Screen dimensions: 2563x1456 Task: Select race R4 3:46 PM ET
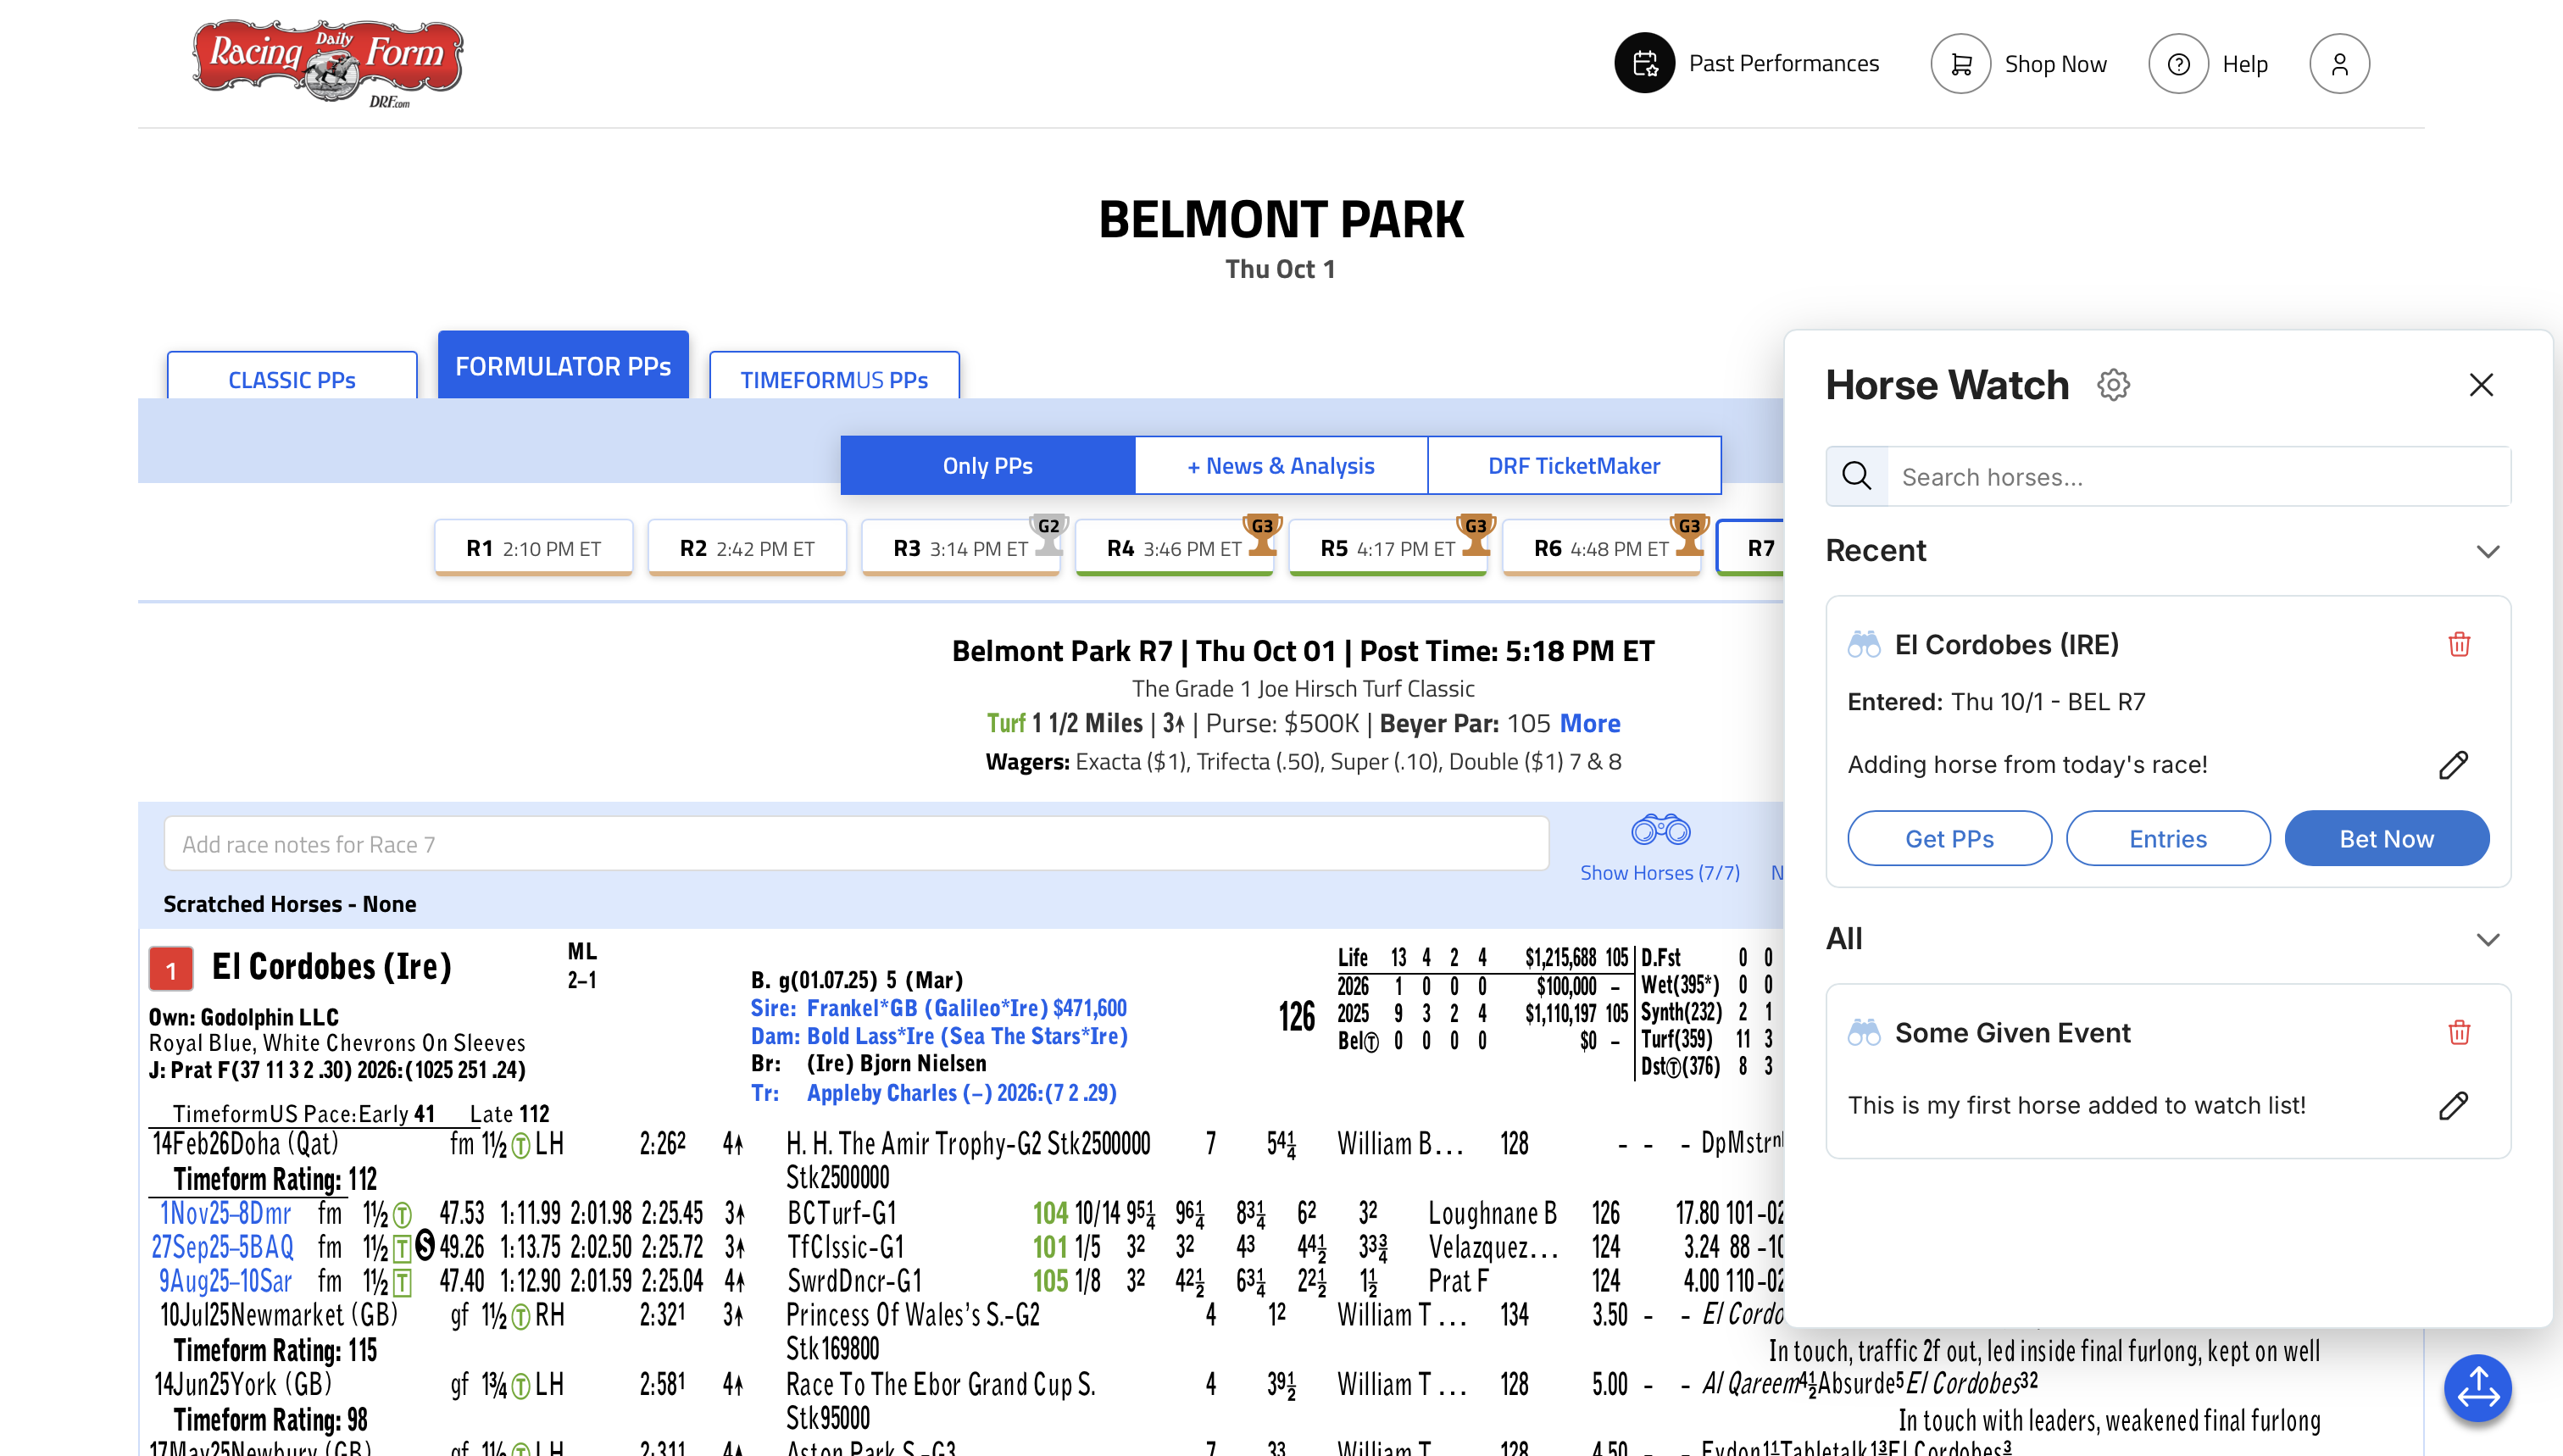pos(1174,548)
